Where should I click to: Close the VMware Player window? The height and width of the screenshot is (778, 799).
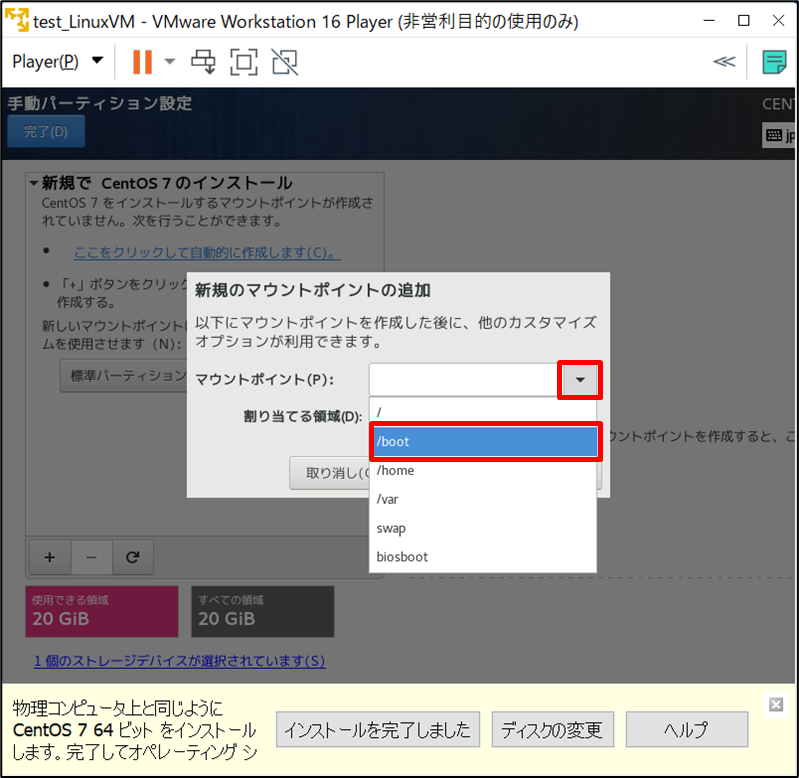(778, 21)
